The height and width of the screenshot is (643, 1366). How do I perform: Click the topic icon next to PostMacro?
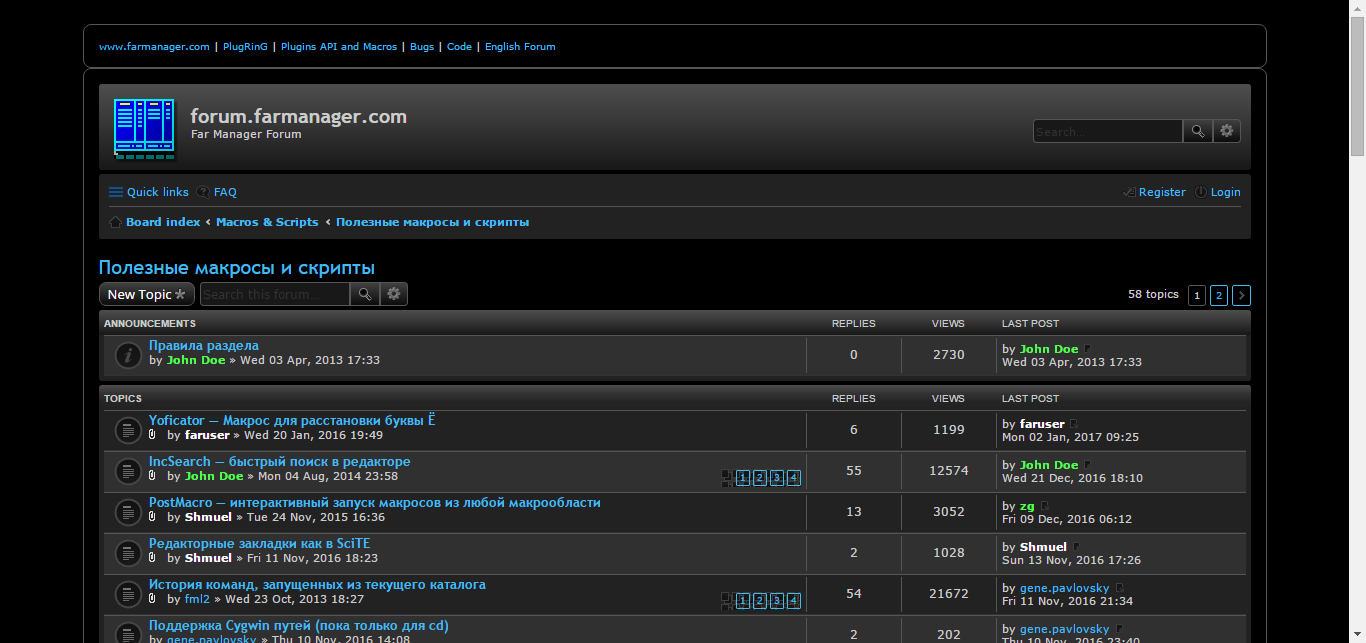(127, 511)
